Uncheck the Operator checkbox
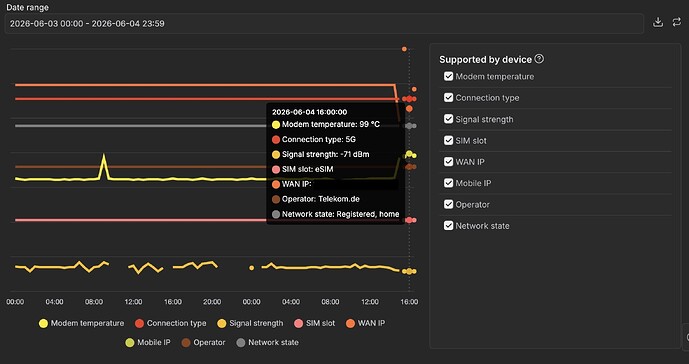 coord(448,204)
